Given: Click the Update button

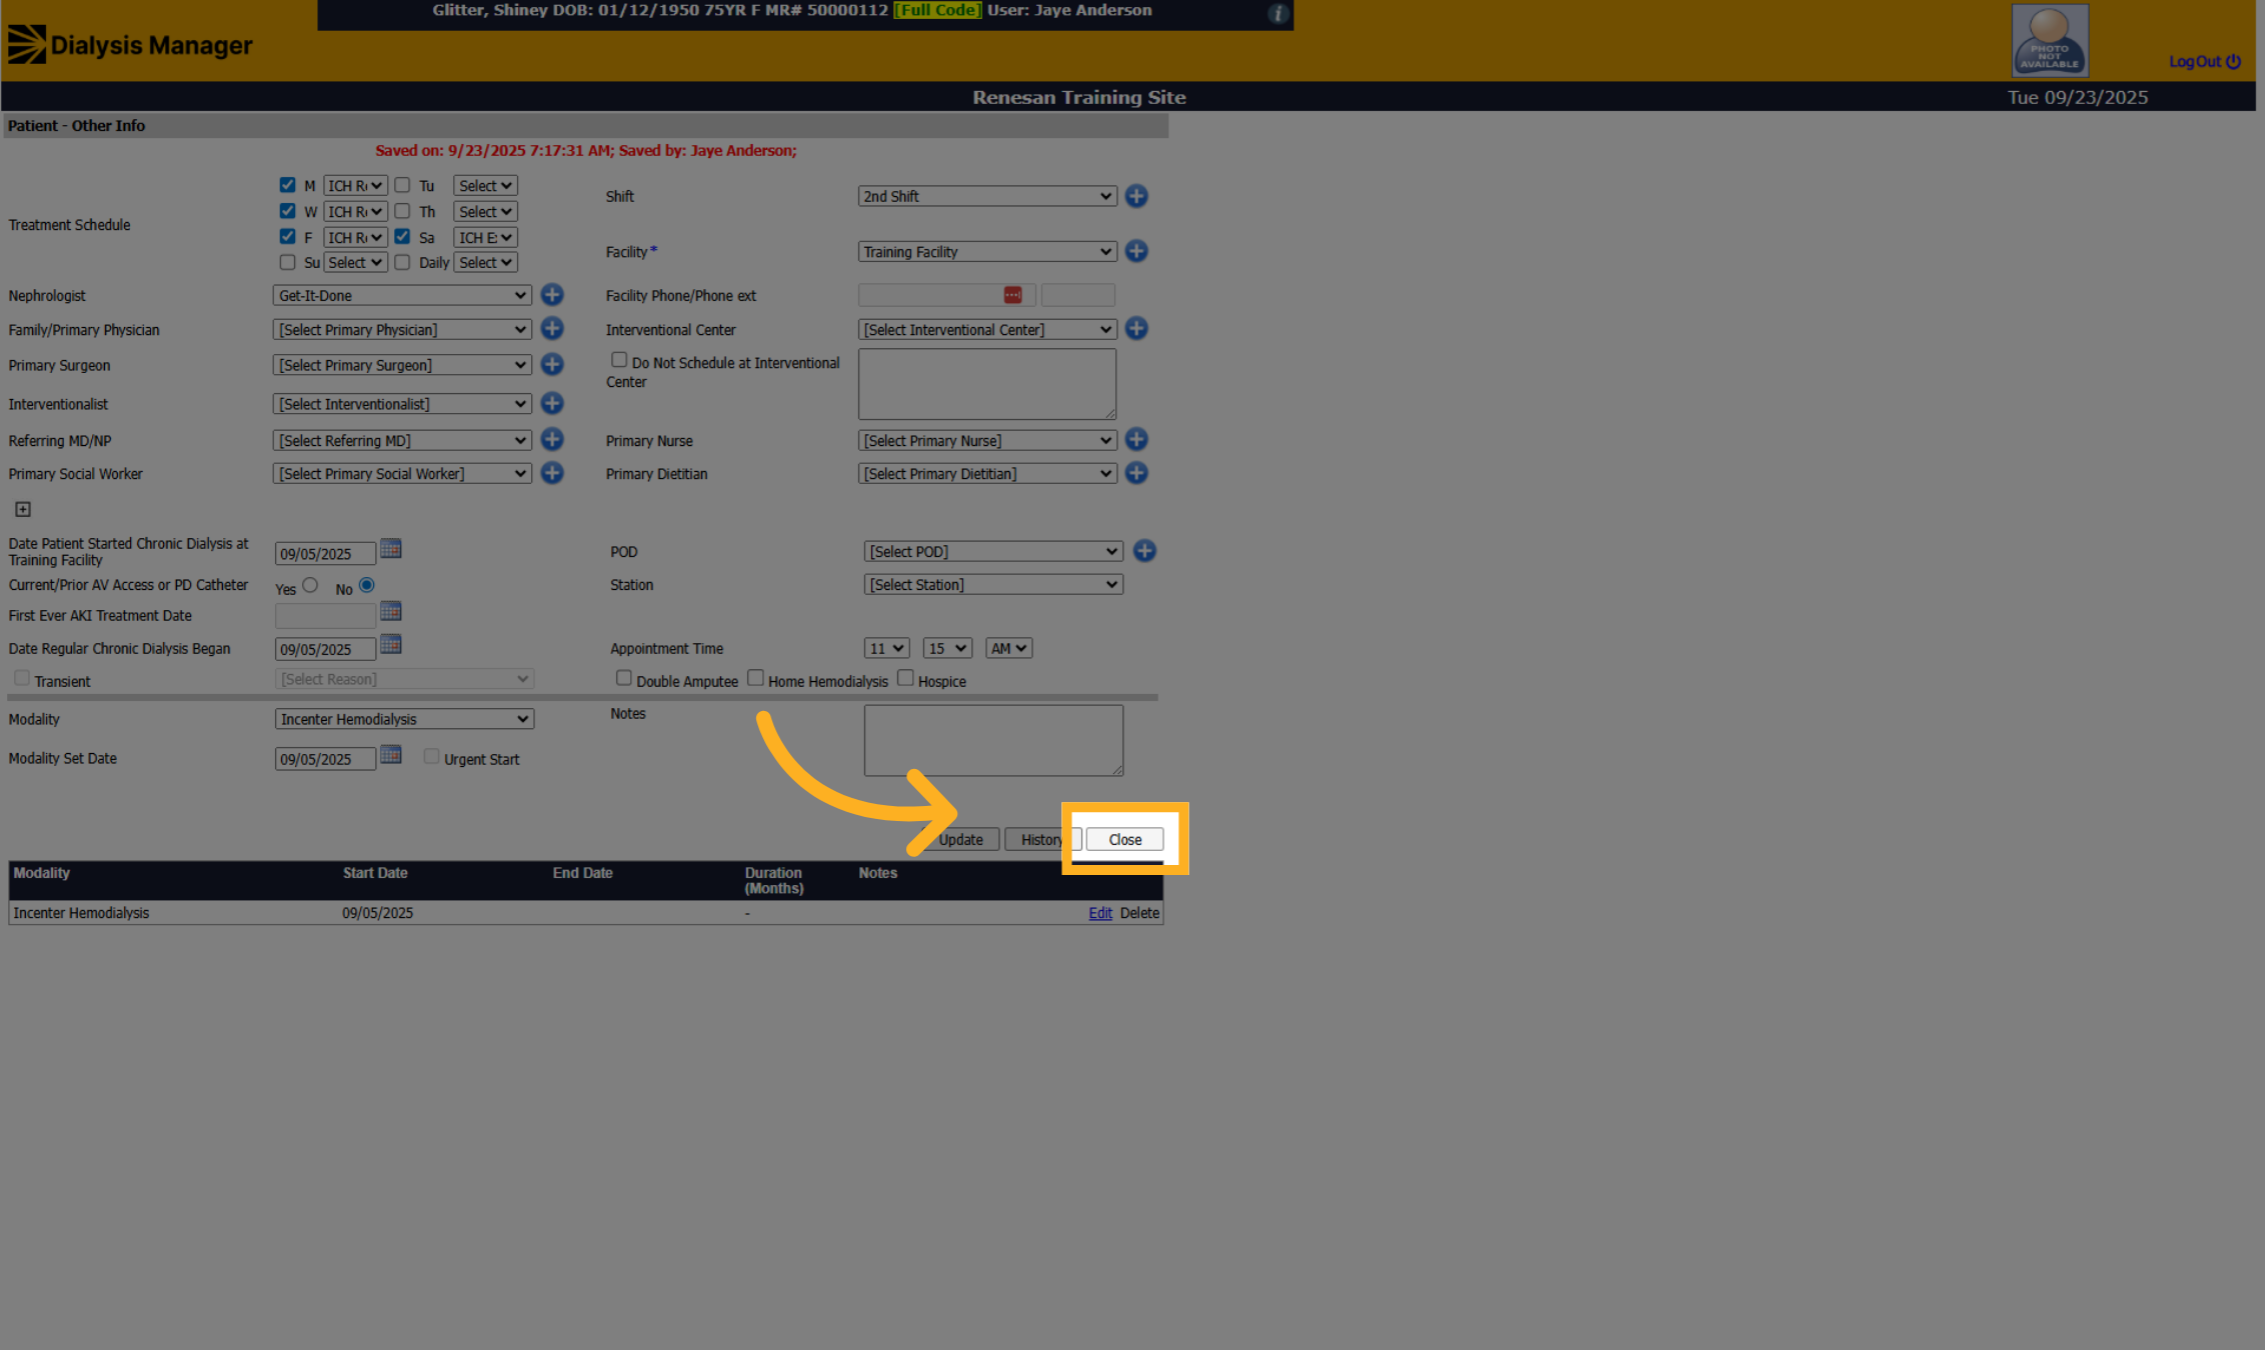Looking at the screenshot, I should pos(960,840).
